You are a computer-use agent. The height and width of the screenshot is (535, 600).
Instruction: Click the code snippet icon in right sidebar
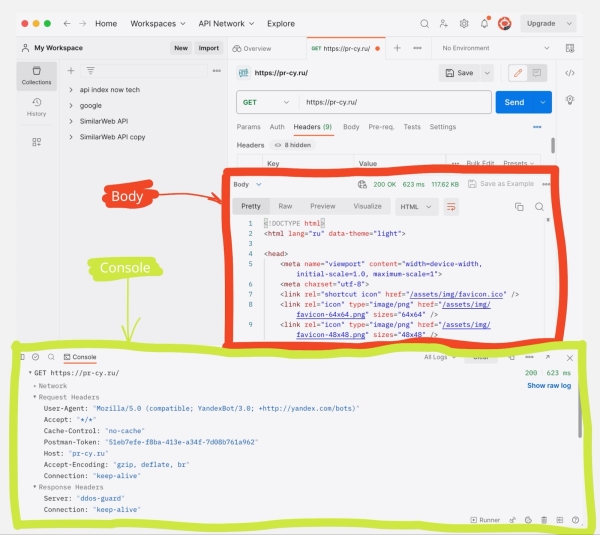(570, 73)
